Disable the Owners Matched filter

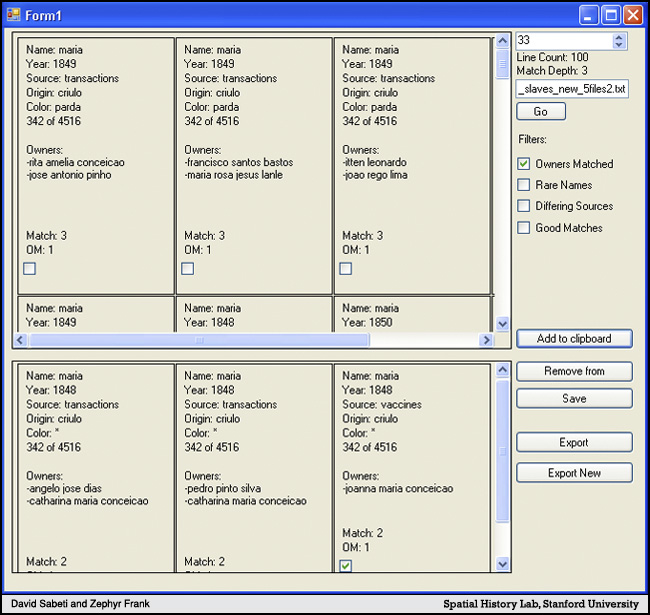click(523, 164)
